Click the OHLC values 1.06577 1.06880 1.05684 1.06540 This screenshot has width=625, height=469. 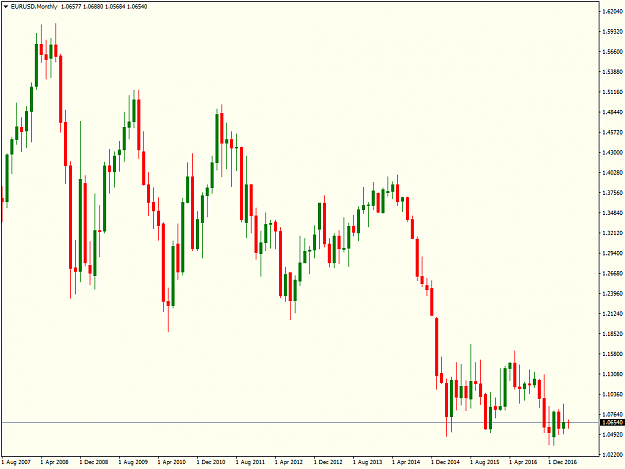(x=104, y=7)
